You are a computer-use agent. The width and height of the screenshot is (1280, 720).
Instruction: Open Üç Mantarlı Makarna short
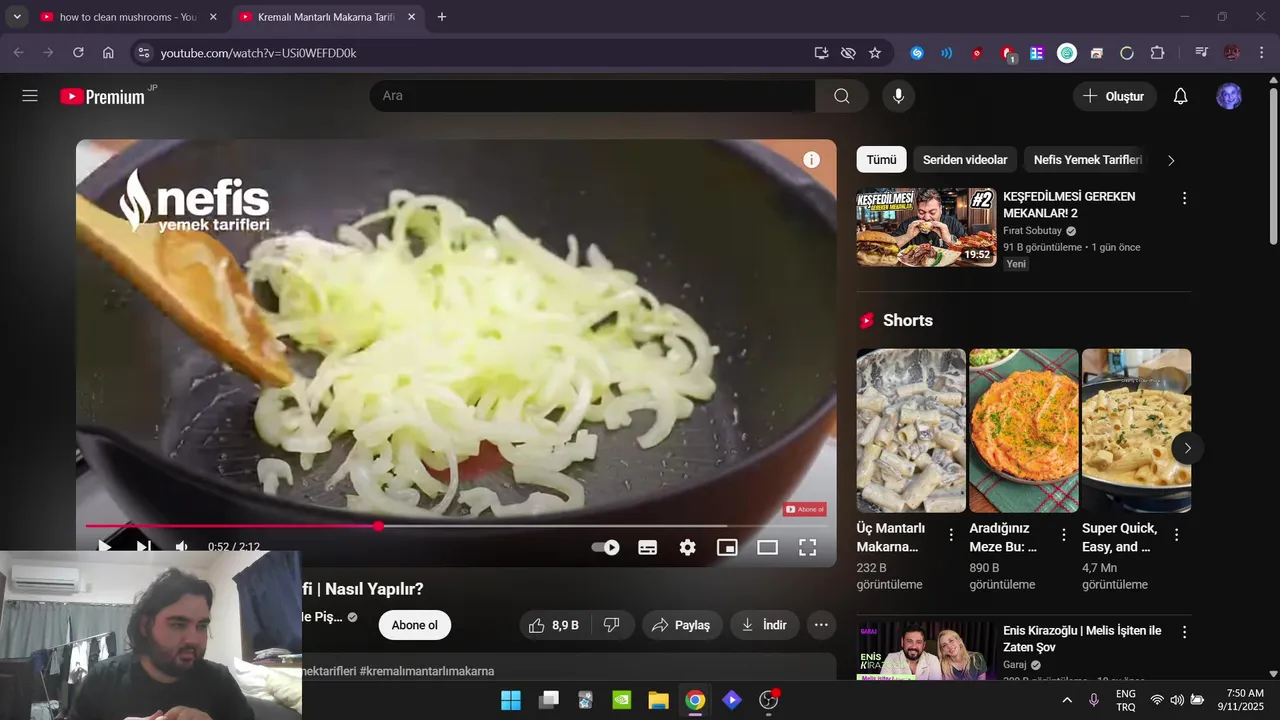tap(911, 430)
